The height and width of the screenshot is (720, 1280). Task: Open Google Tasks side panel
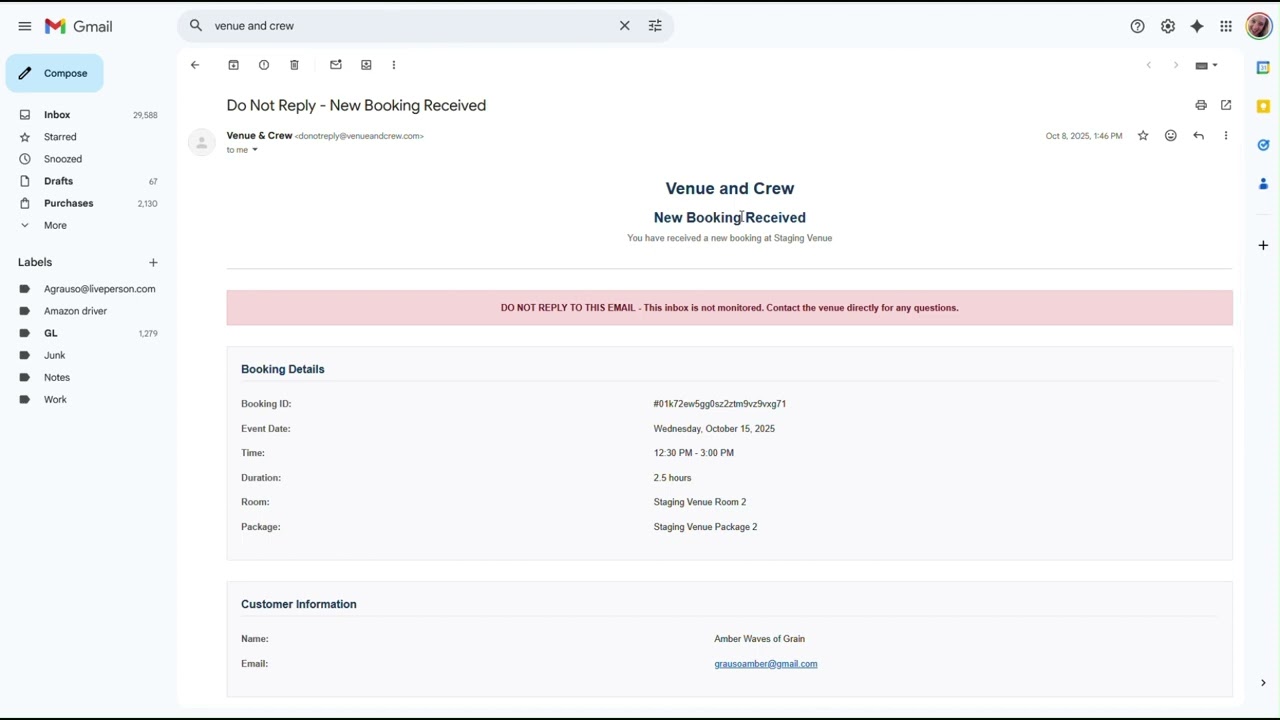[1263, 145]
